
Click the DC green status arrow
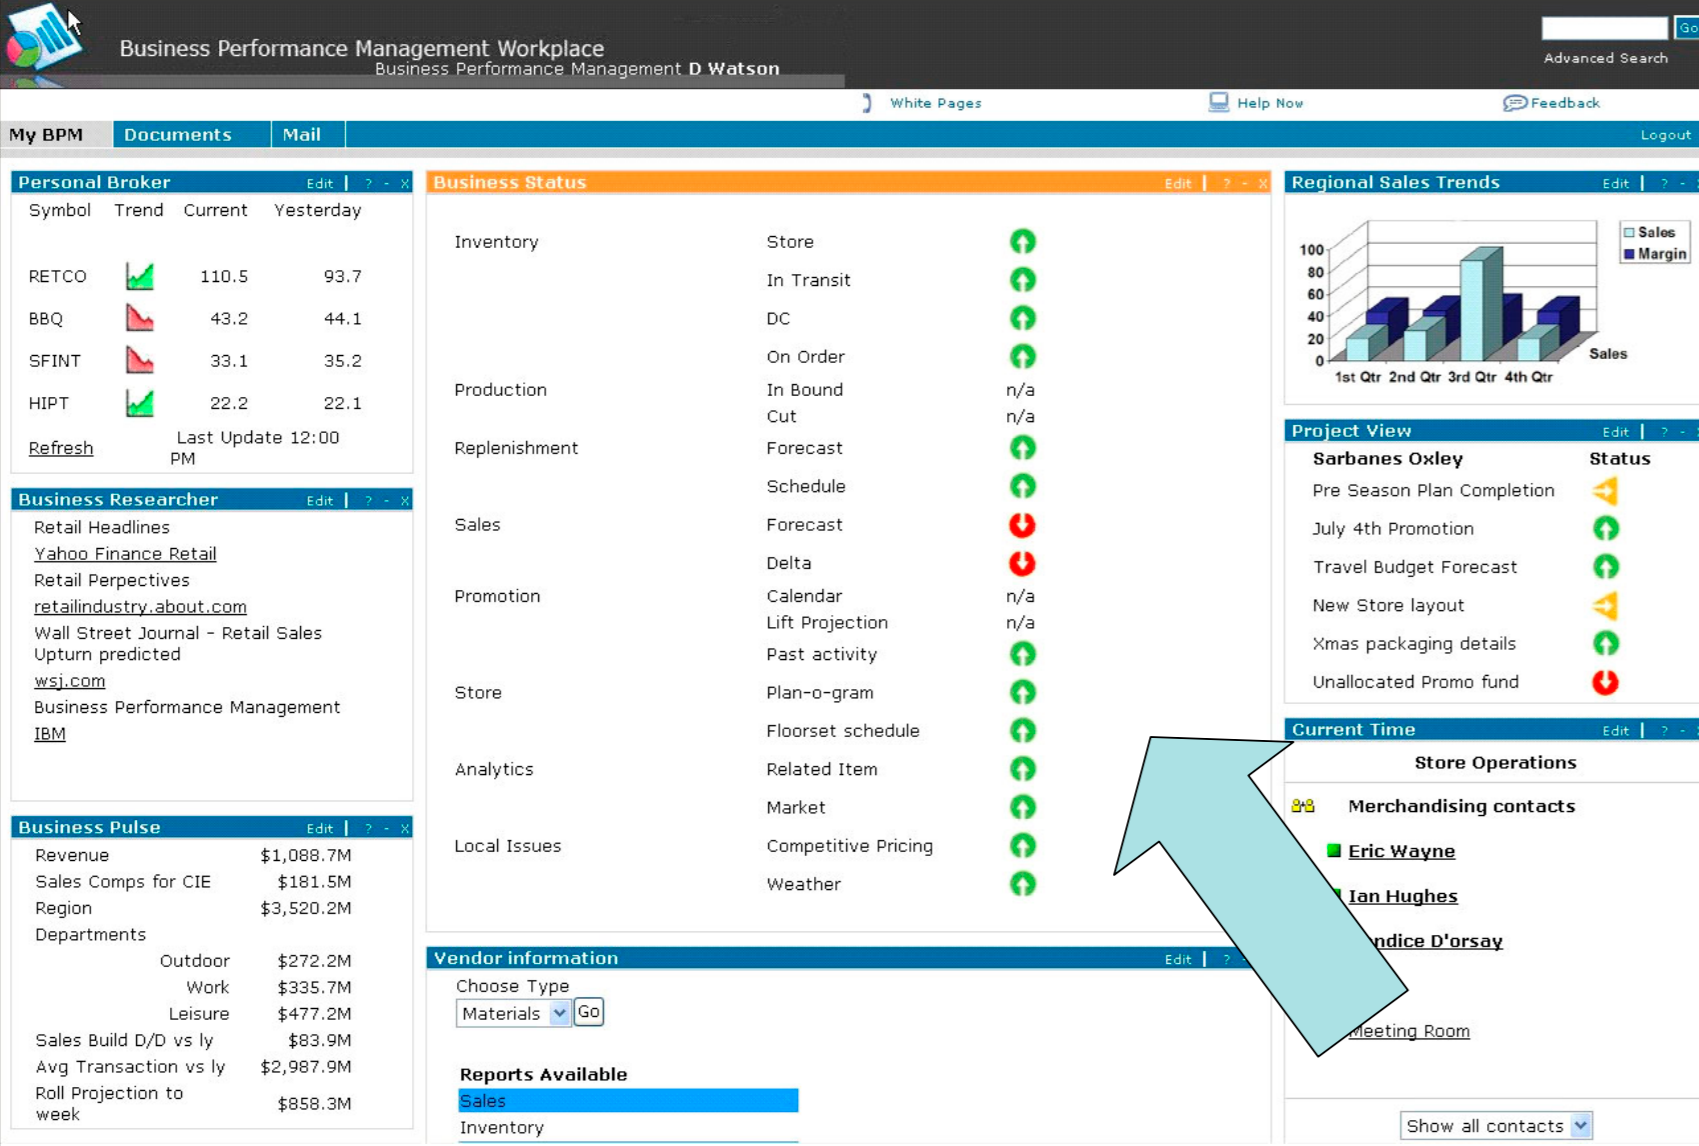(1022, 318)
